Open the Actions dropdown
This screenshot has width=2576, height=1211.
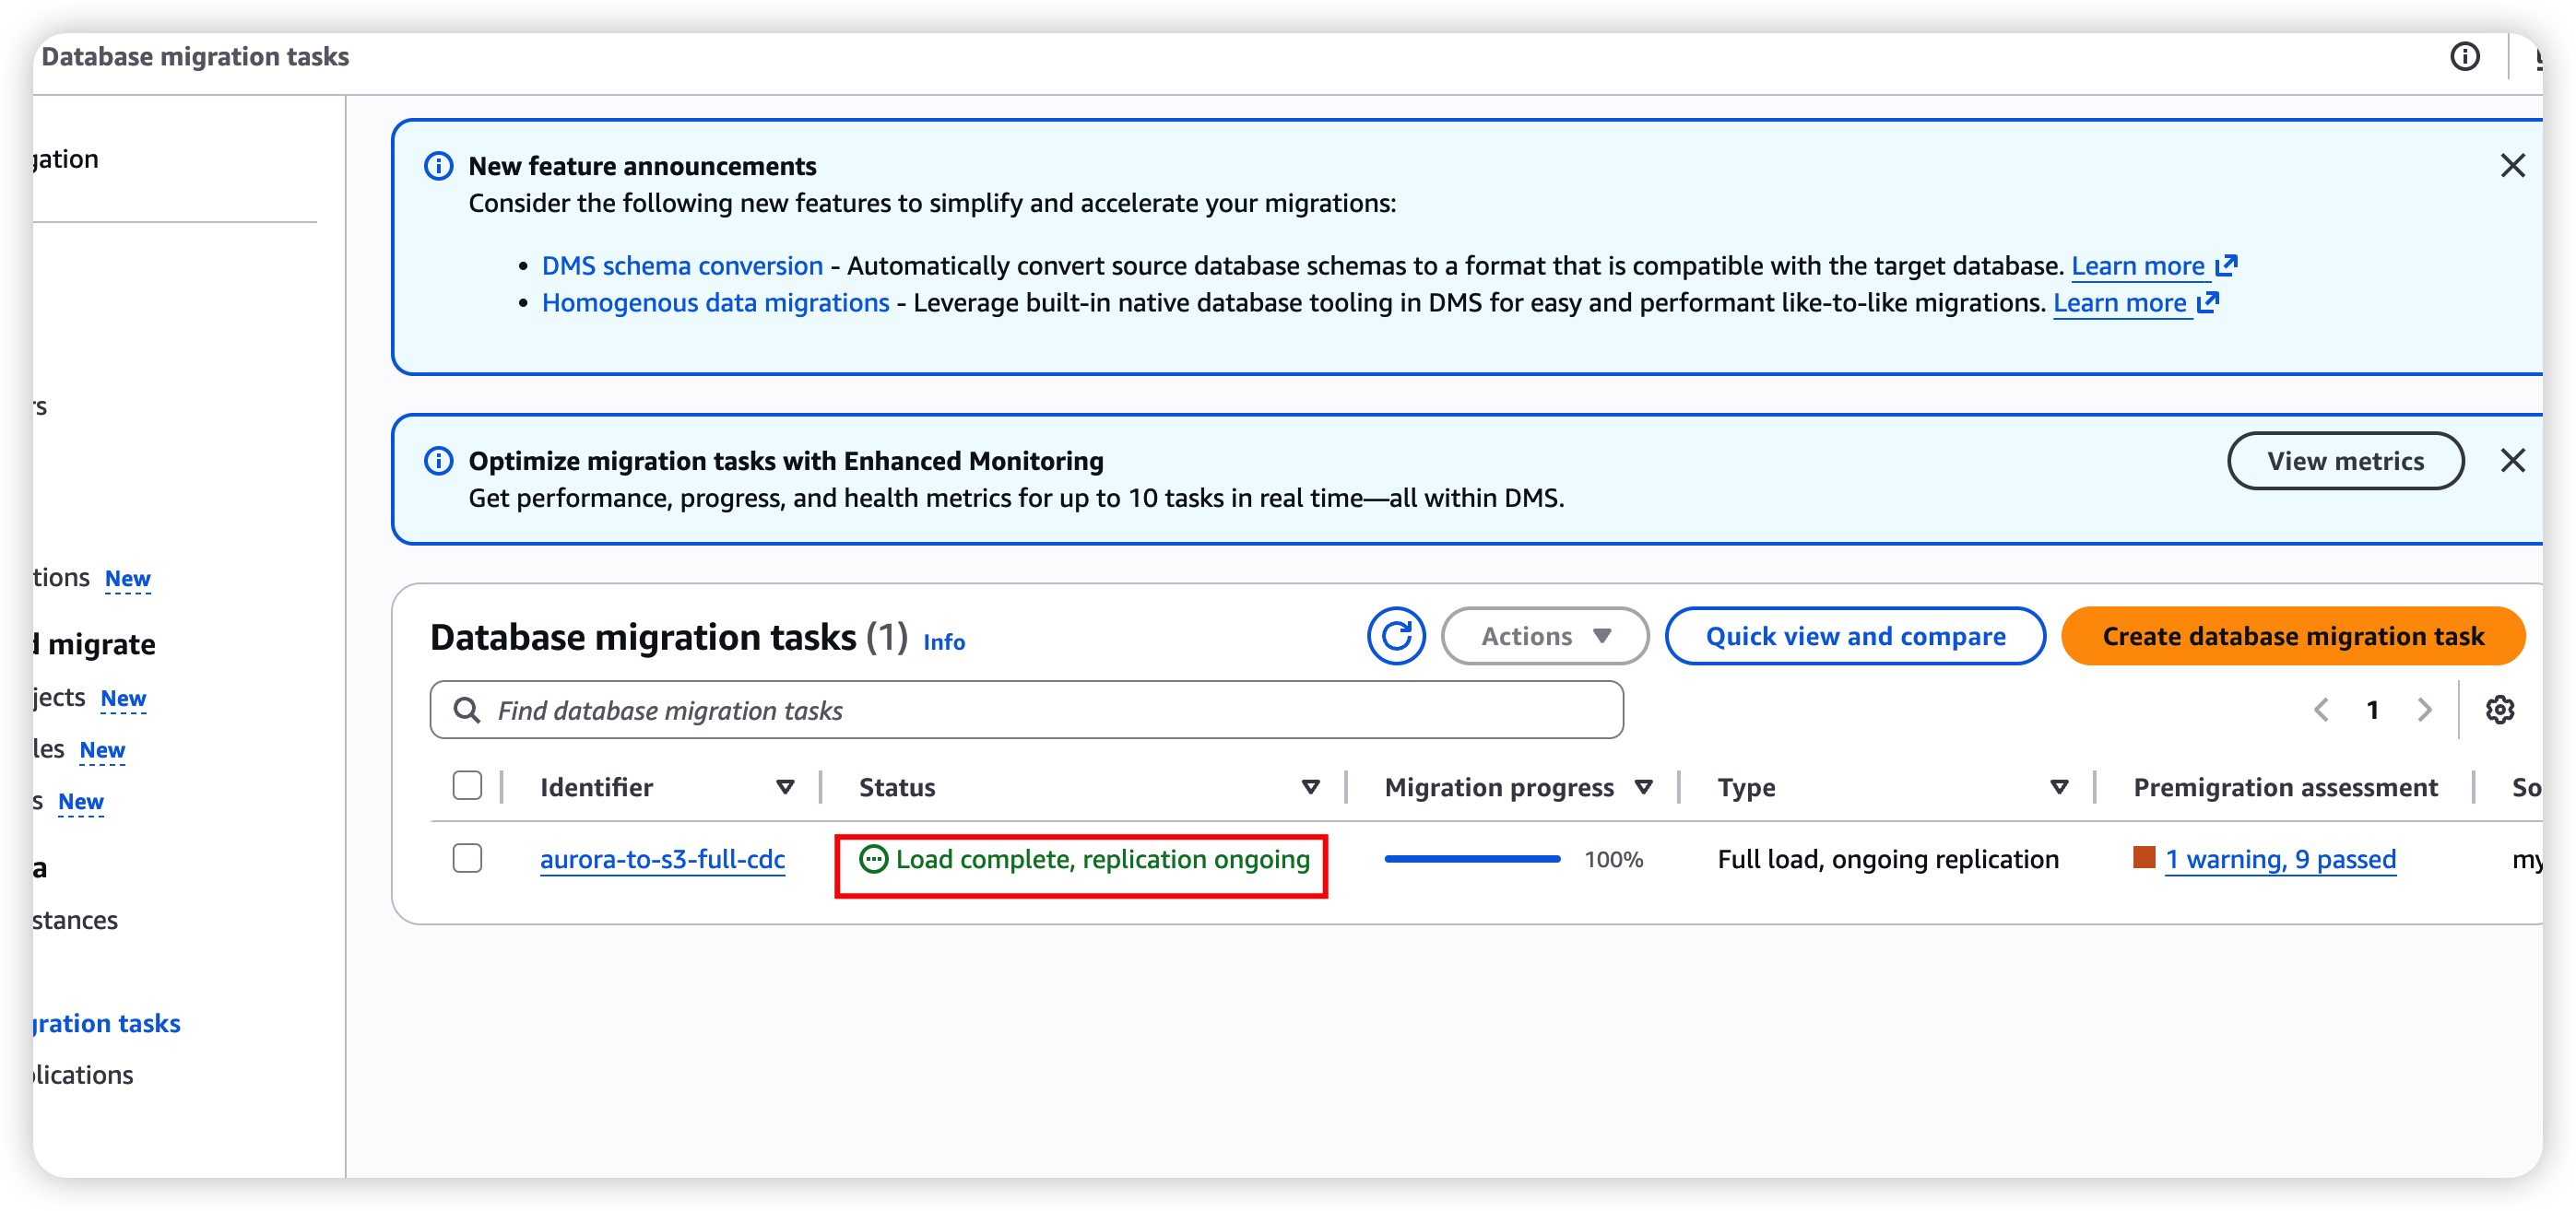1544,636
